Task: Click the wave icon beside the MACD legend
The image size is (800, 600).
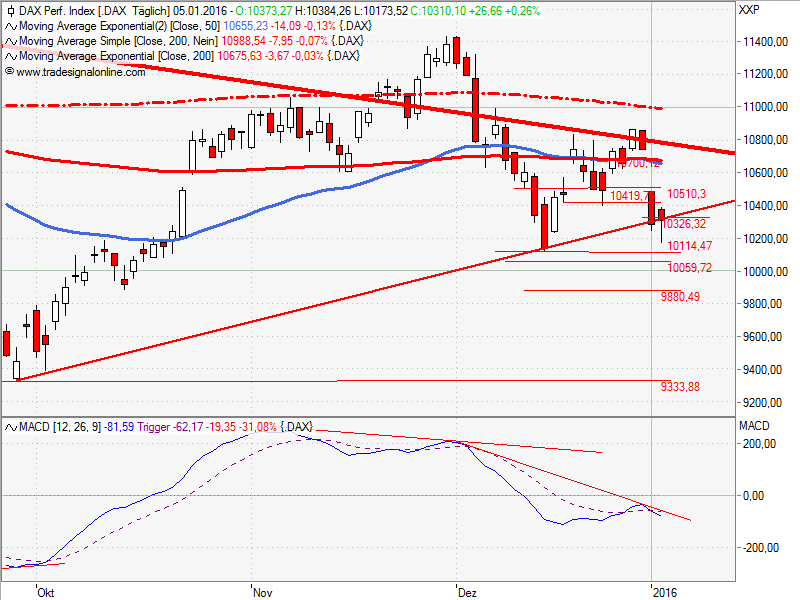Action: (x=9, y=427)
